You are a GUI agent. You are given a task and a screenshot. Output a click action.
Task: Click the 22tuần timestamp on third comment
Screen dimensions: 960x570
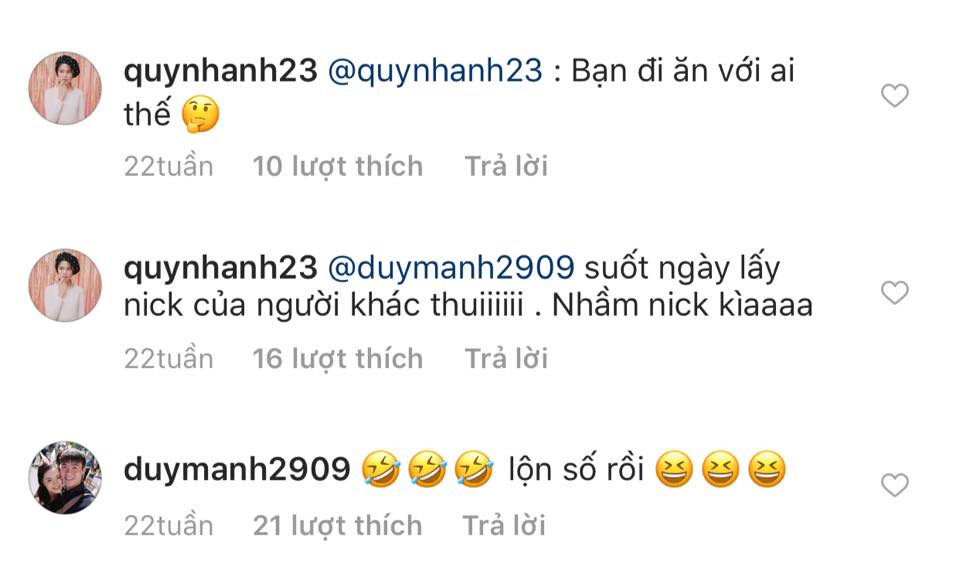pyautogui.click(x=168, y=526)
